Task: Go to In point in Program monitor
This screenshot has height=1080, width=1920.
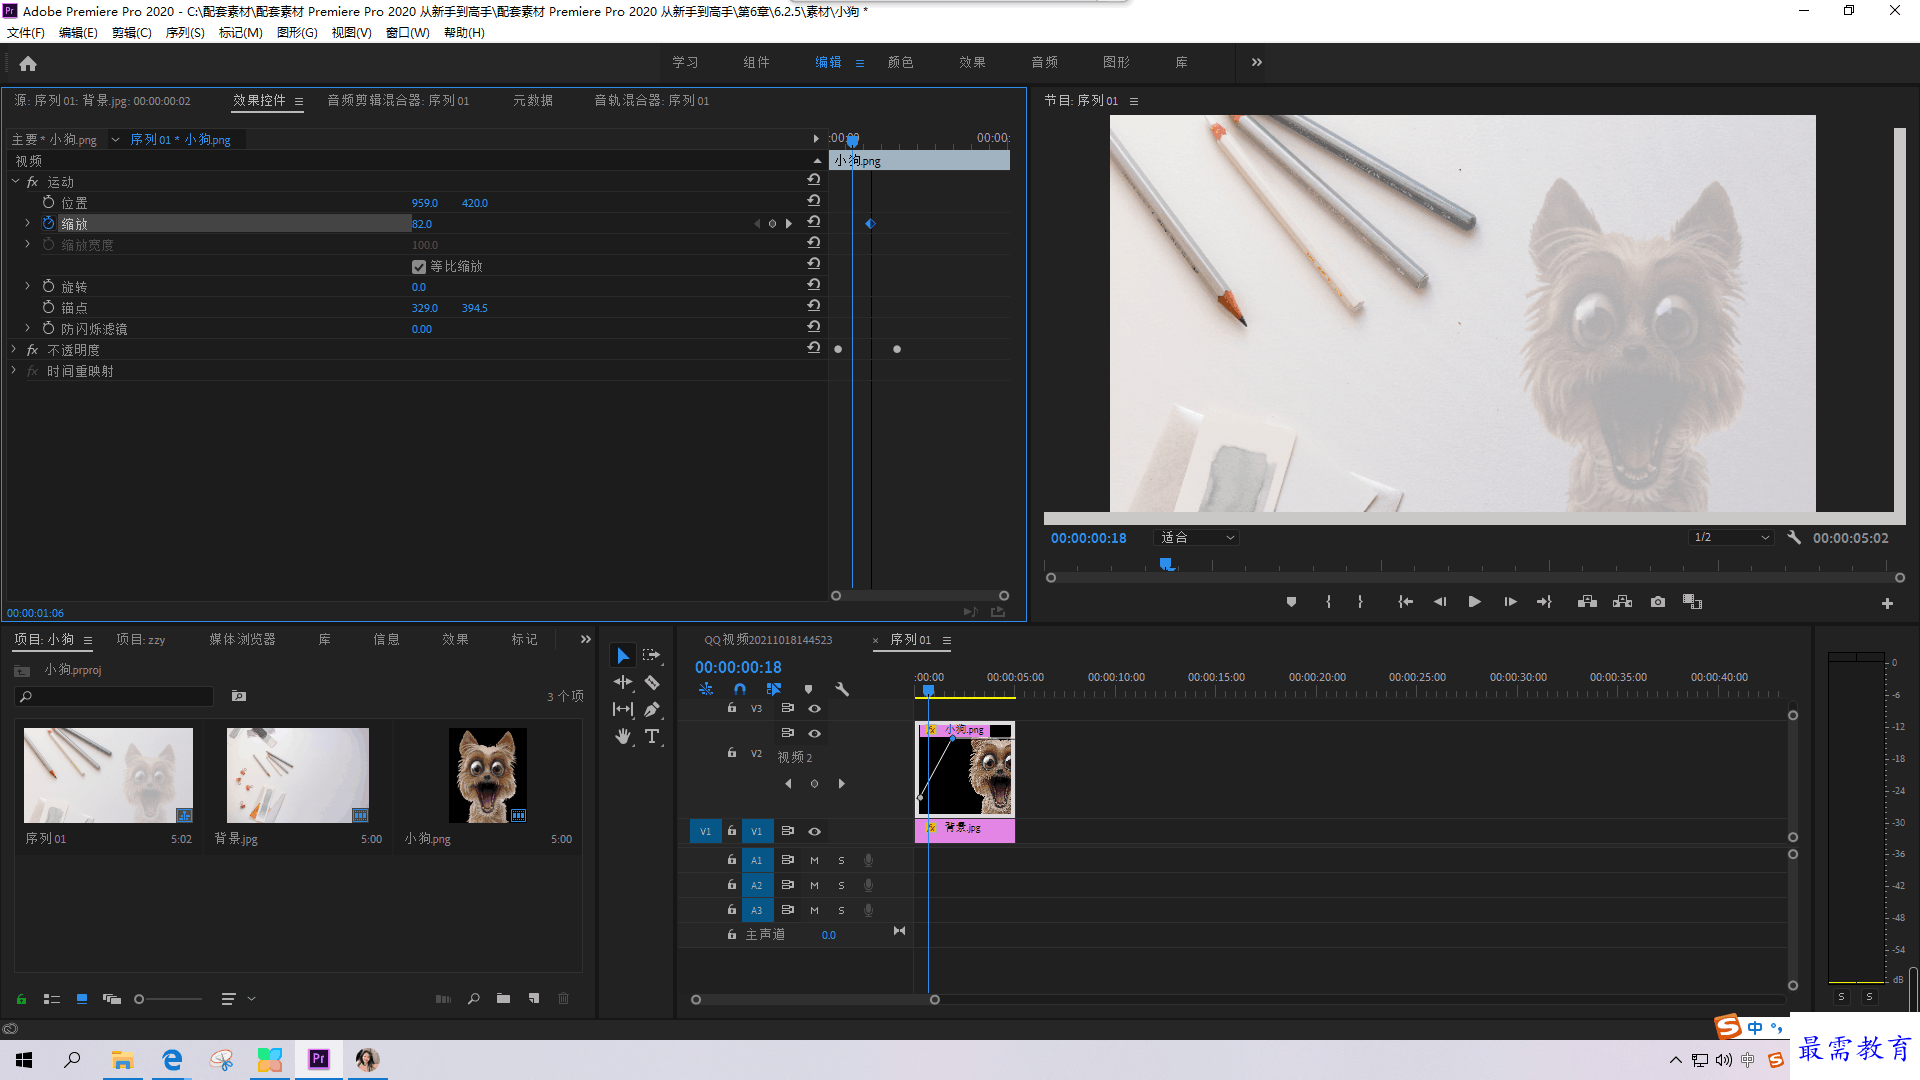Action: (x=1405, y=602)
